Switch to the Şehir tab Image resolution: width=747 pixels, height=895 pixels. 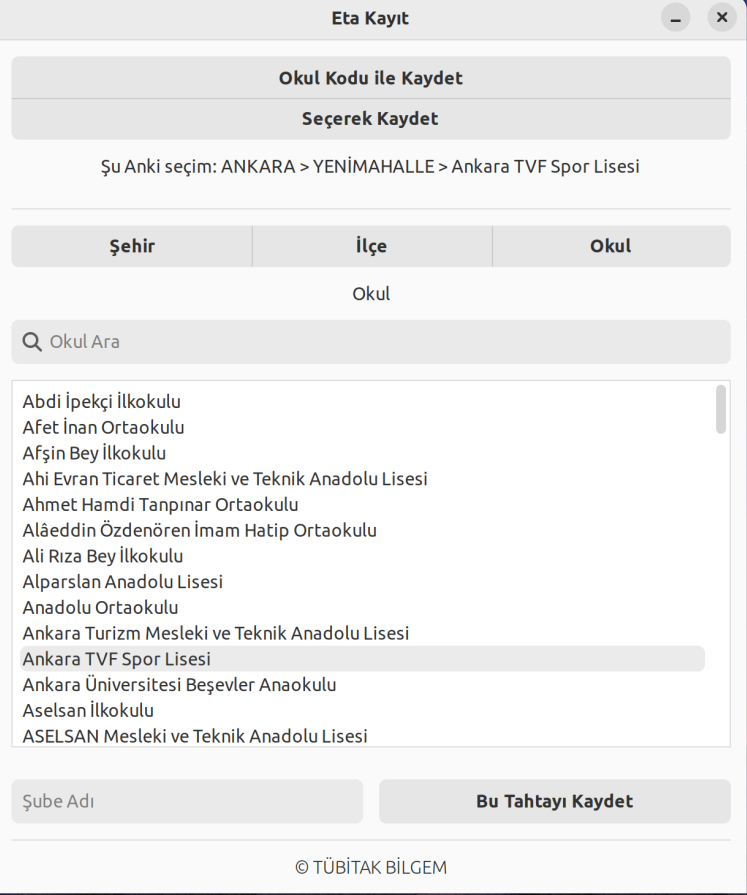[x=132, y=246]
